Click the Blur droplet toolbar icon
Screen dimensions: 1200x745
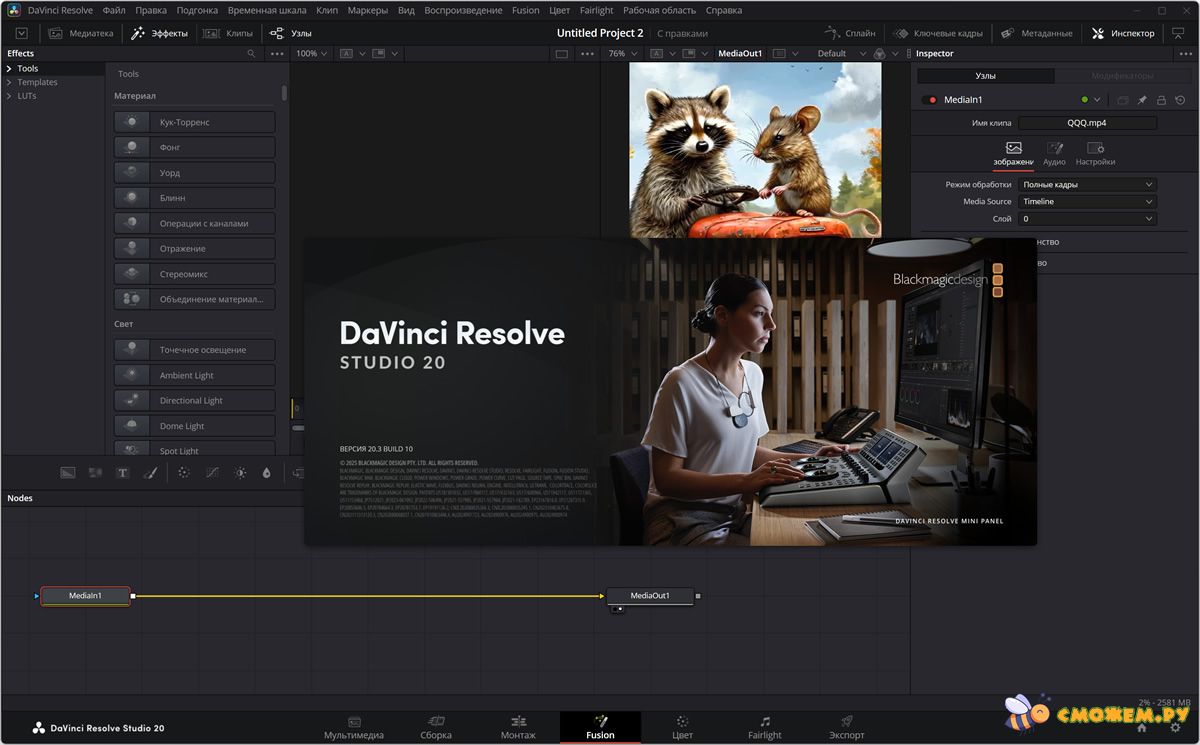267,473
